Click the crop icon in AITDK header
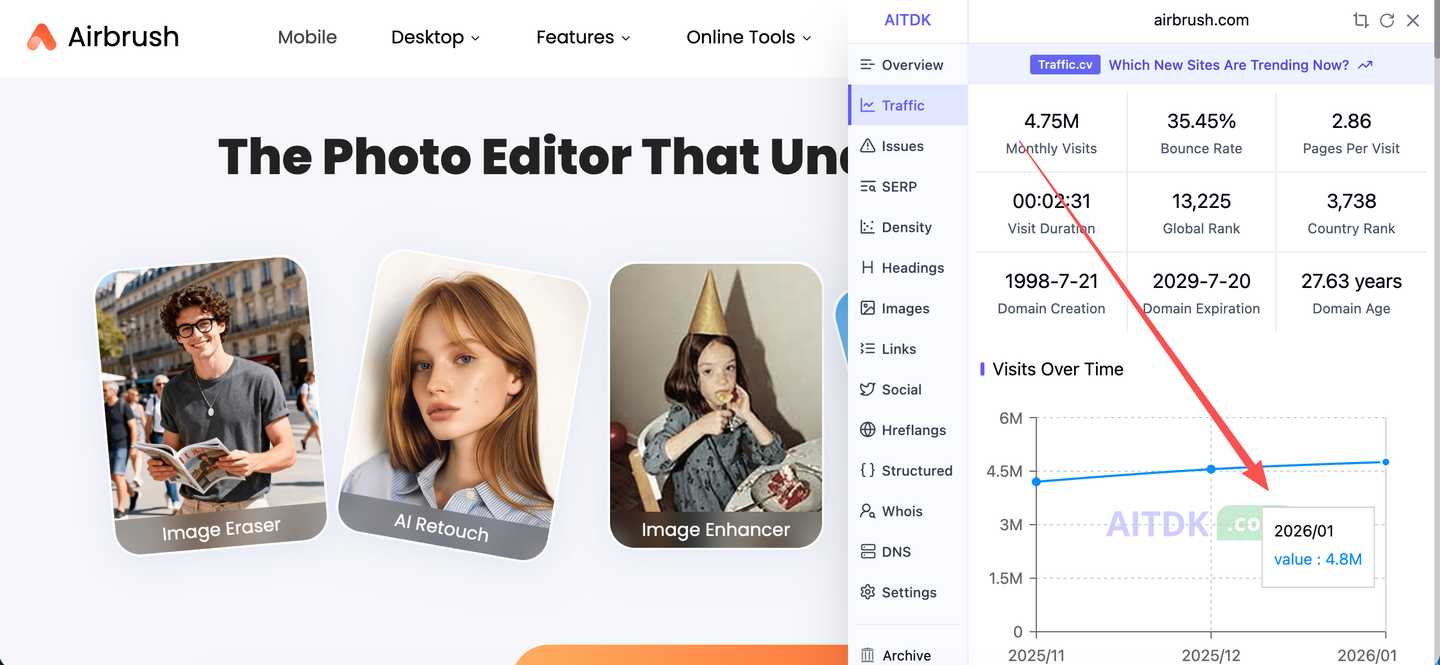The width and height of the screenshot is (1440, 665). coord(1360,20)
